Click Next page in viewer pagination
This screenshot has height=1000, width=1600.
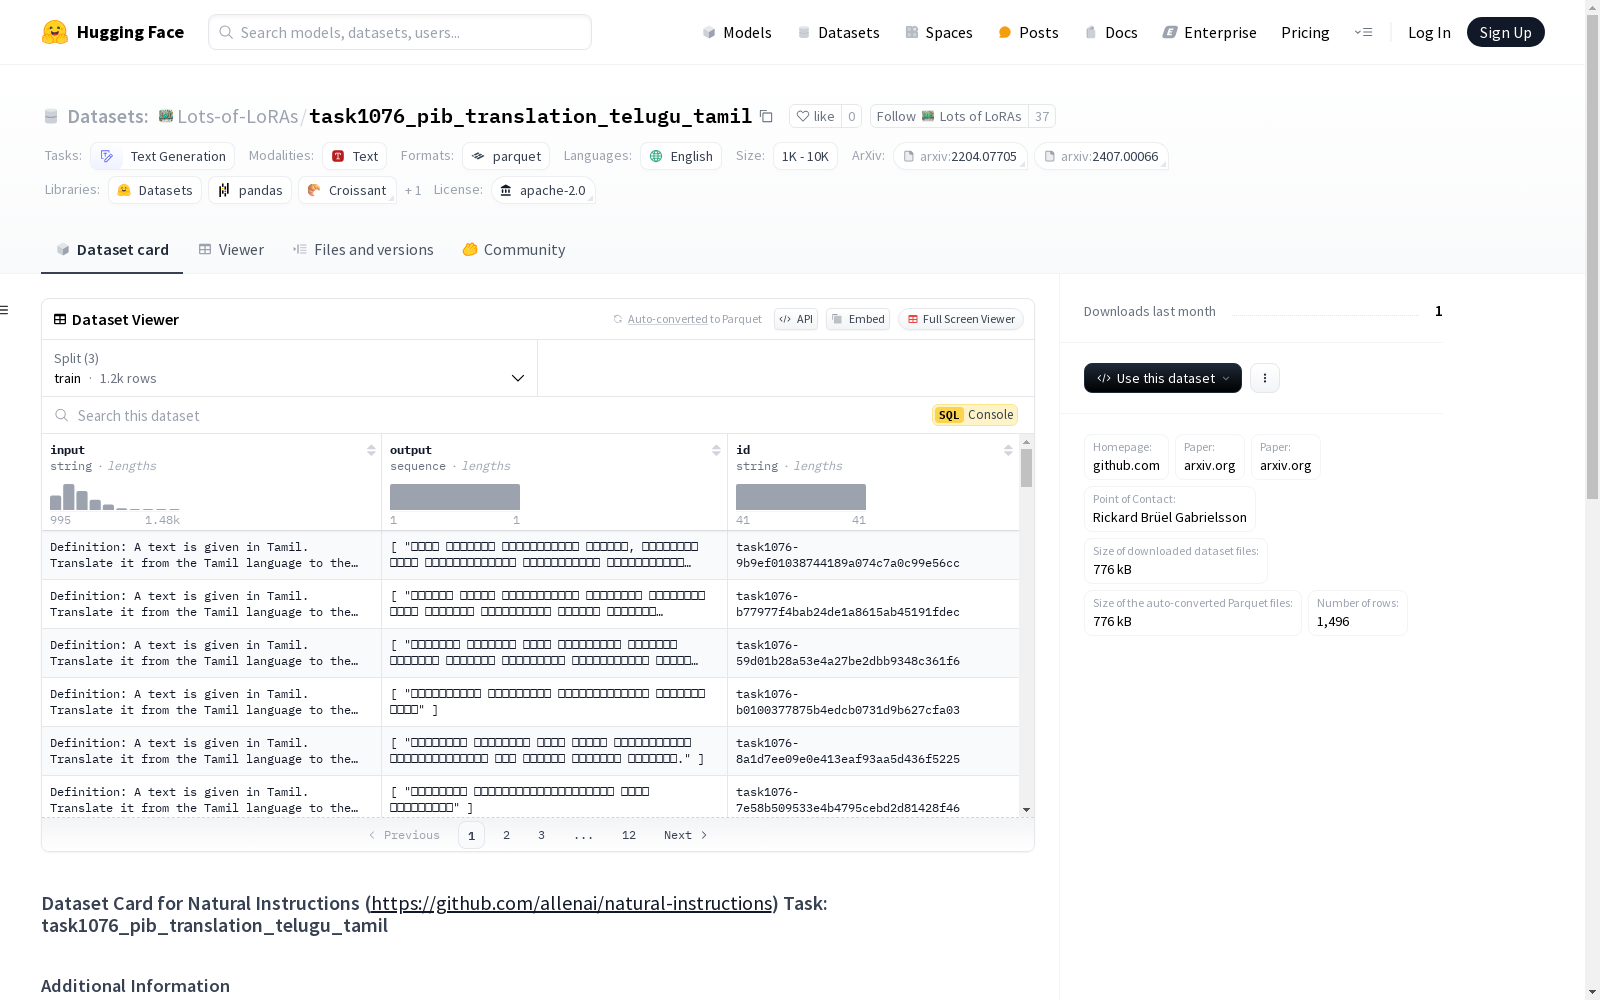point(685,835)
